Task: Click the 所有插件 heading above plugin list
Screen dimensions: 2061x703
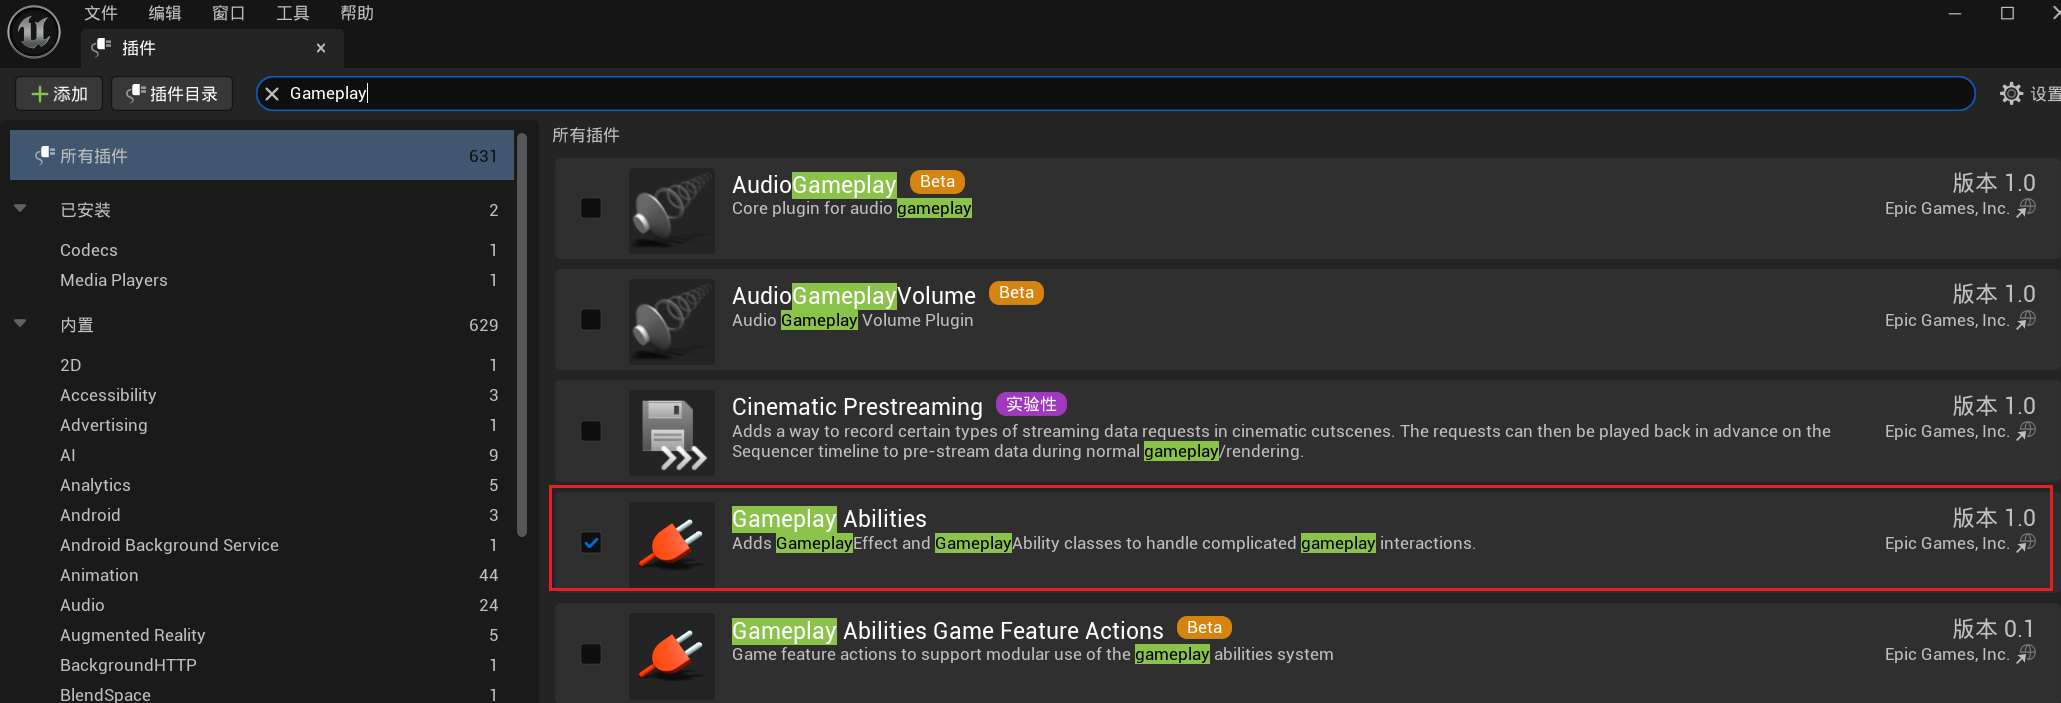Action: pos(586,135)
